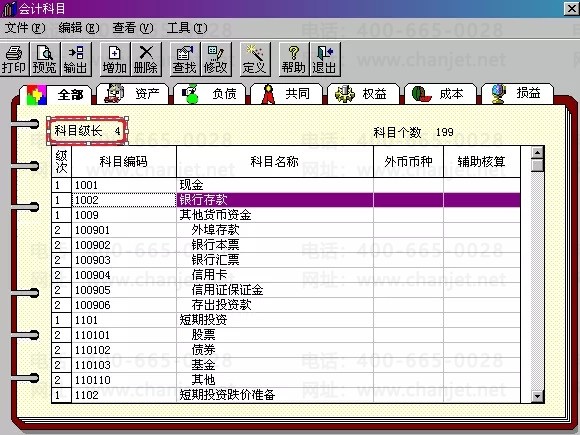Click the 删除 delete icon
The image size is (580, 435).
pos(146,60)
